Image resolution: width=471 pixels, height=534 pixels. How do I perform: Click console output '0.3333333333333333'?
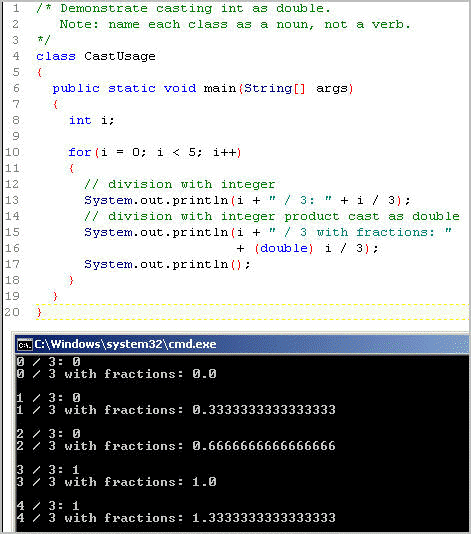[x=264, y=410]
